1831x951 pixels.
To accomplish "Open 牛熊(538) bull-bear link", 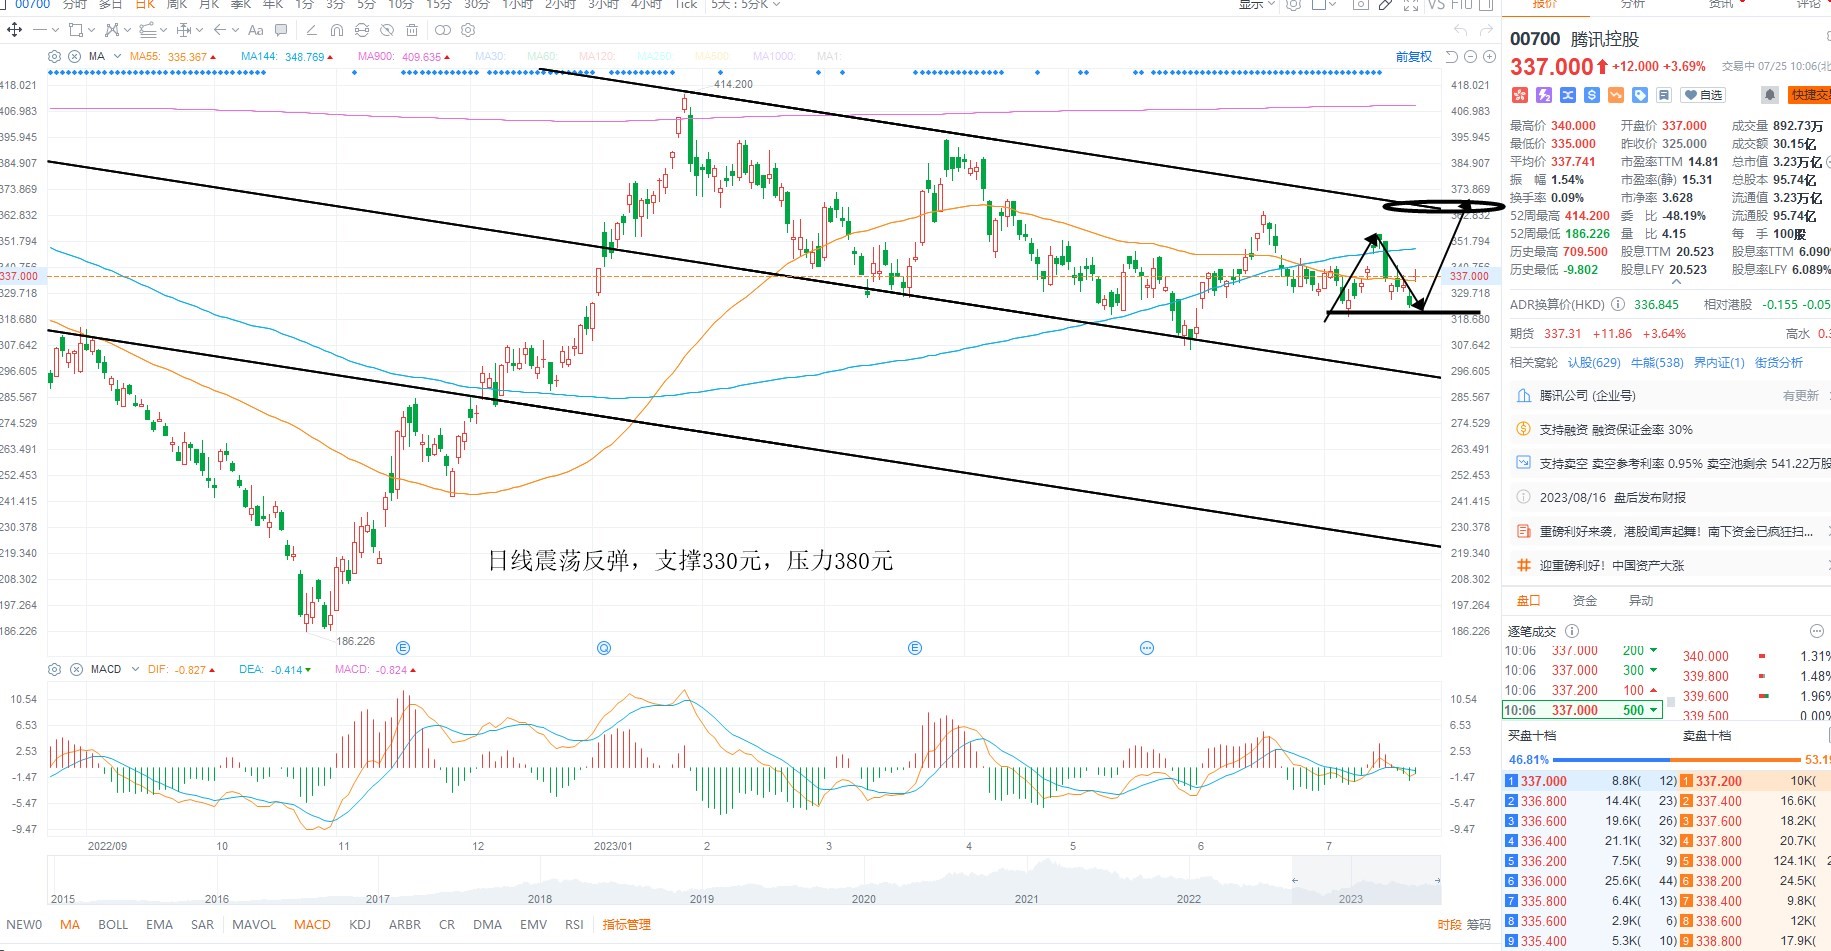I will click(1657, 363).
